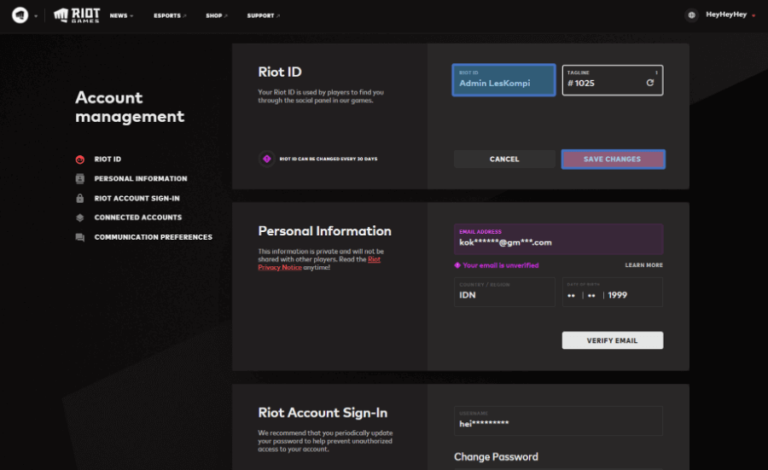
Task: Click the tagline refresh icon
Action: [650, 83]
